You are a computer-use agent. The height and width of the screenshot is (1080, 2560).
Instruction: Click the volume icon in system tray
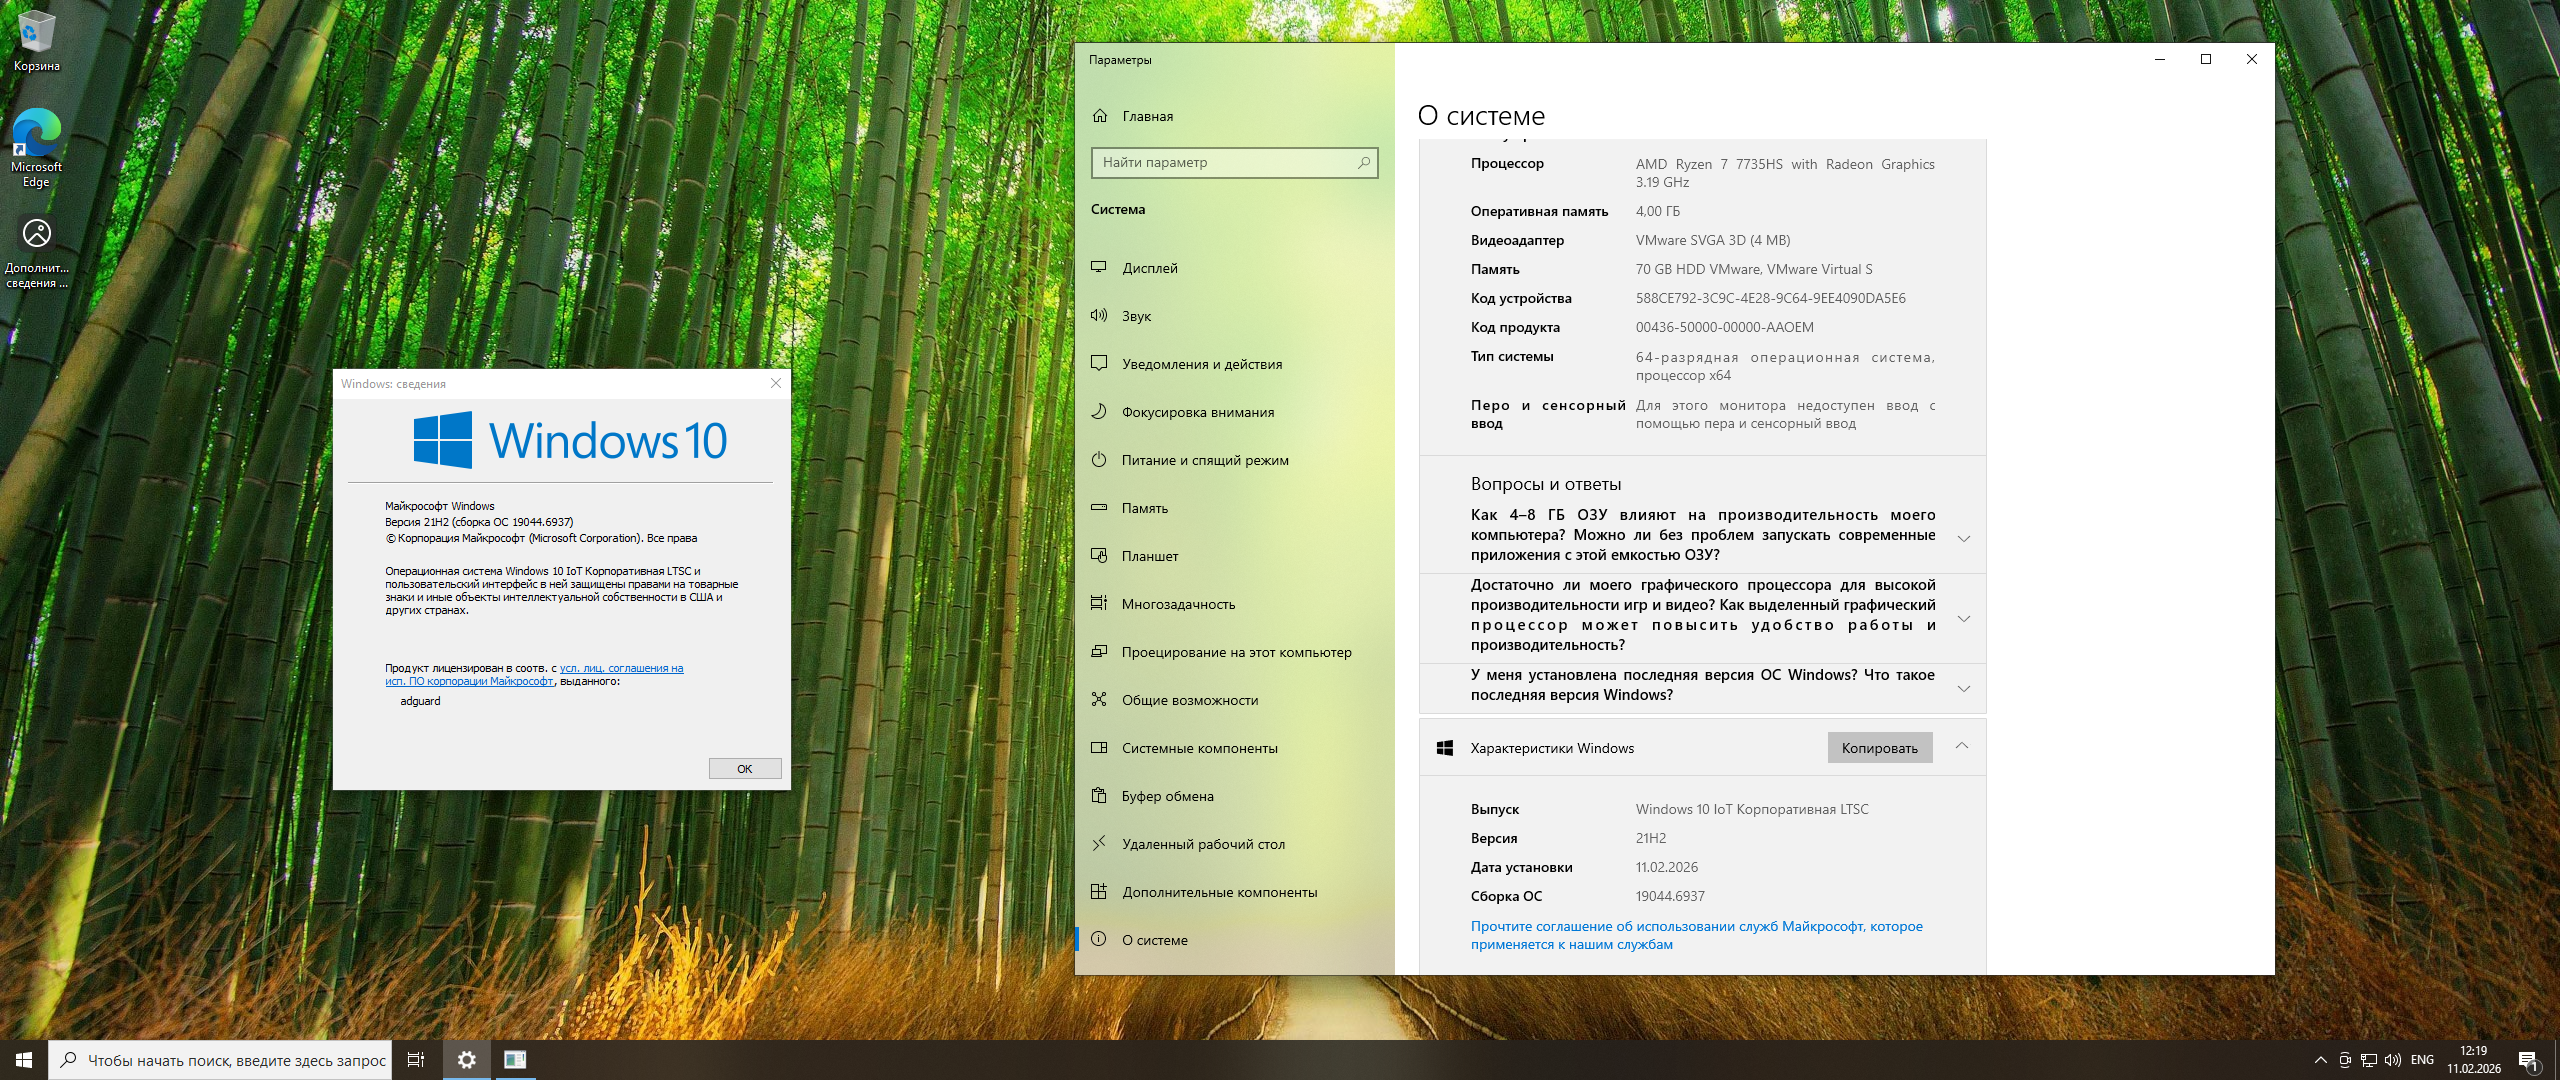pyautogui.click(x=2392, y=1060)
